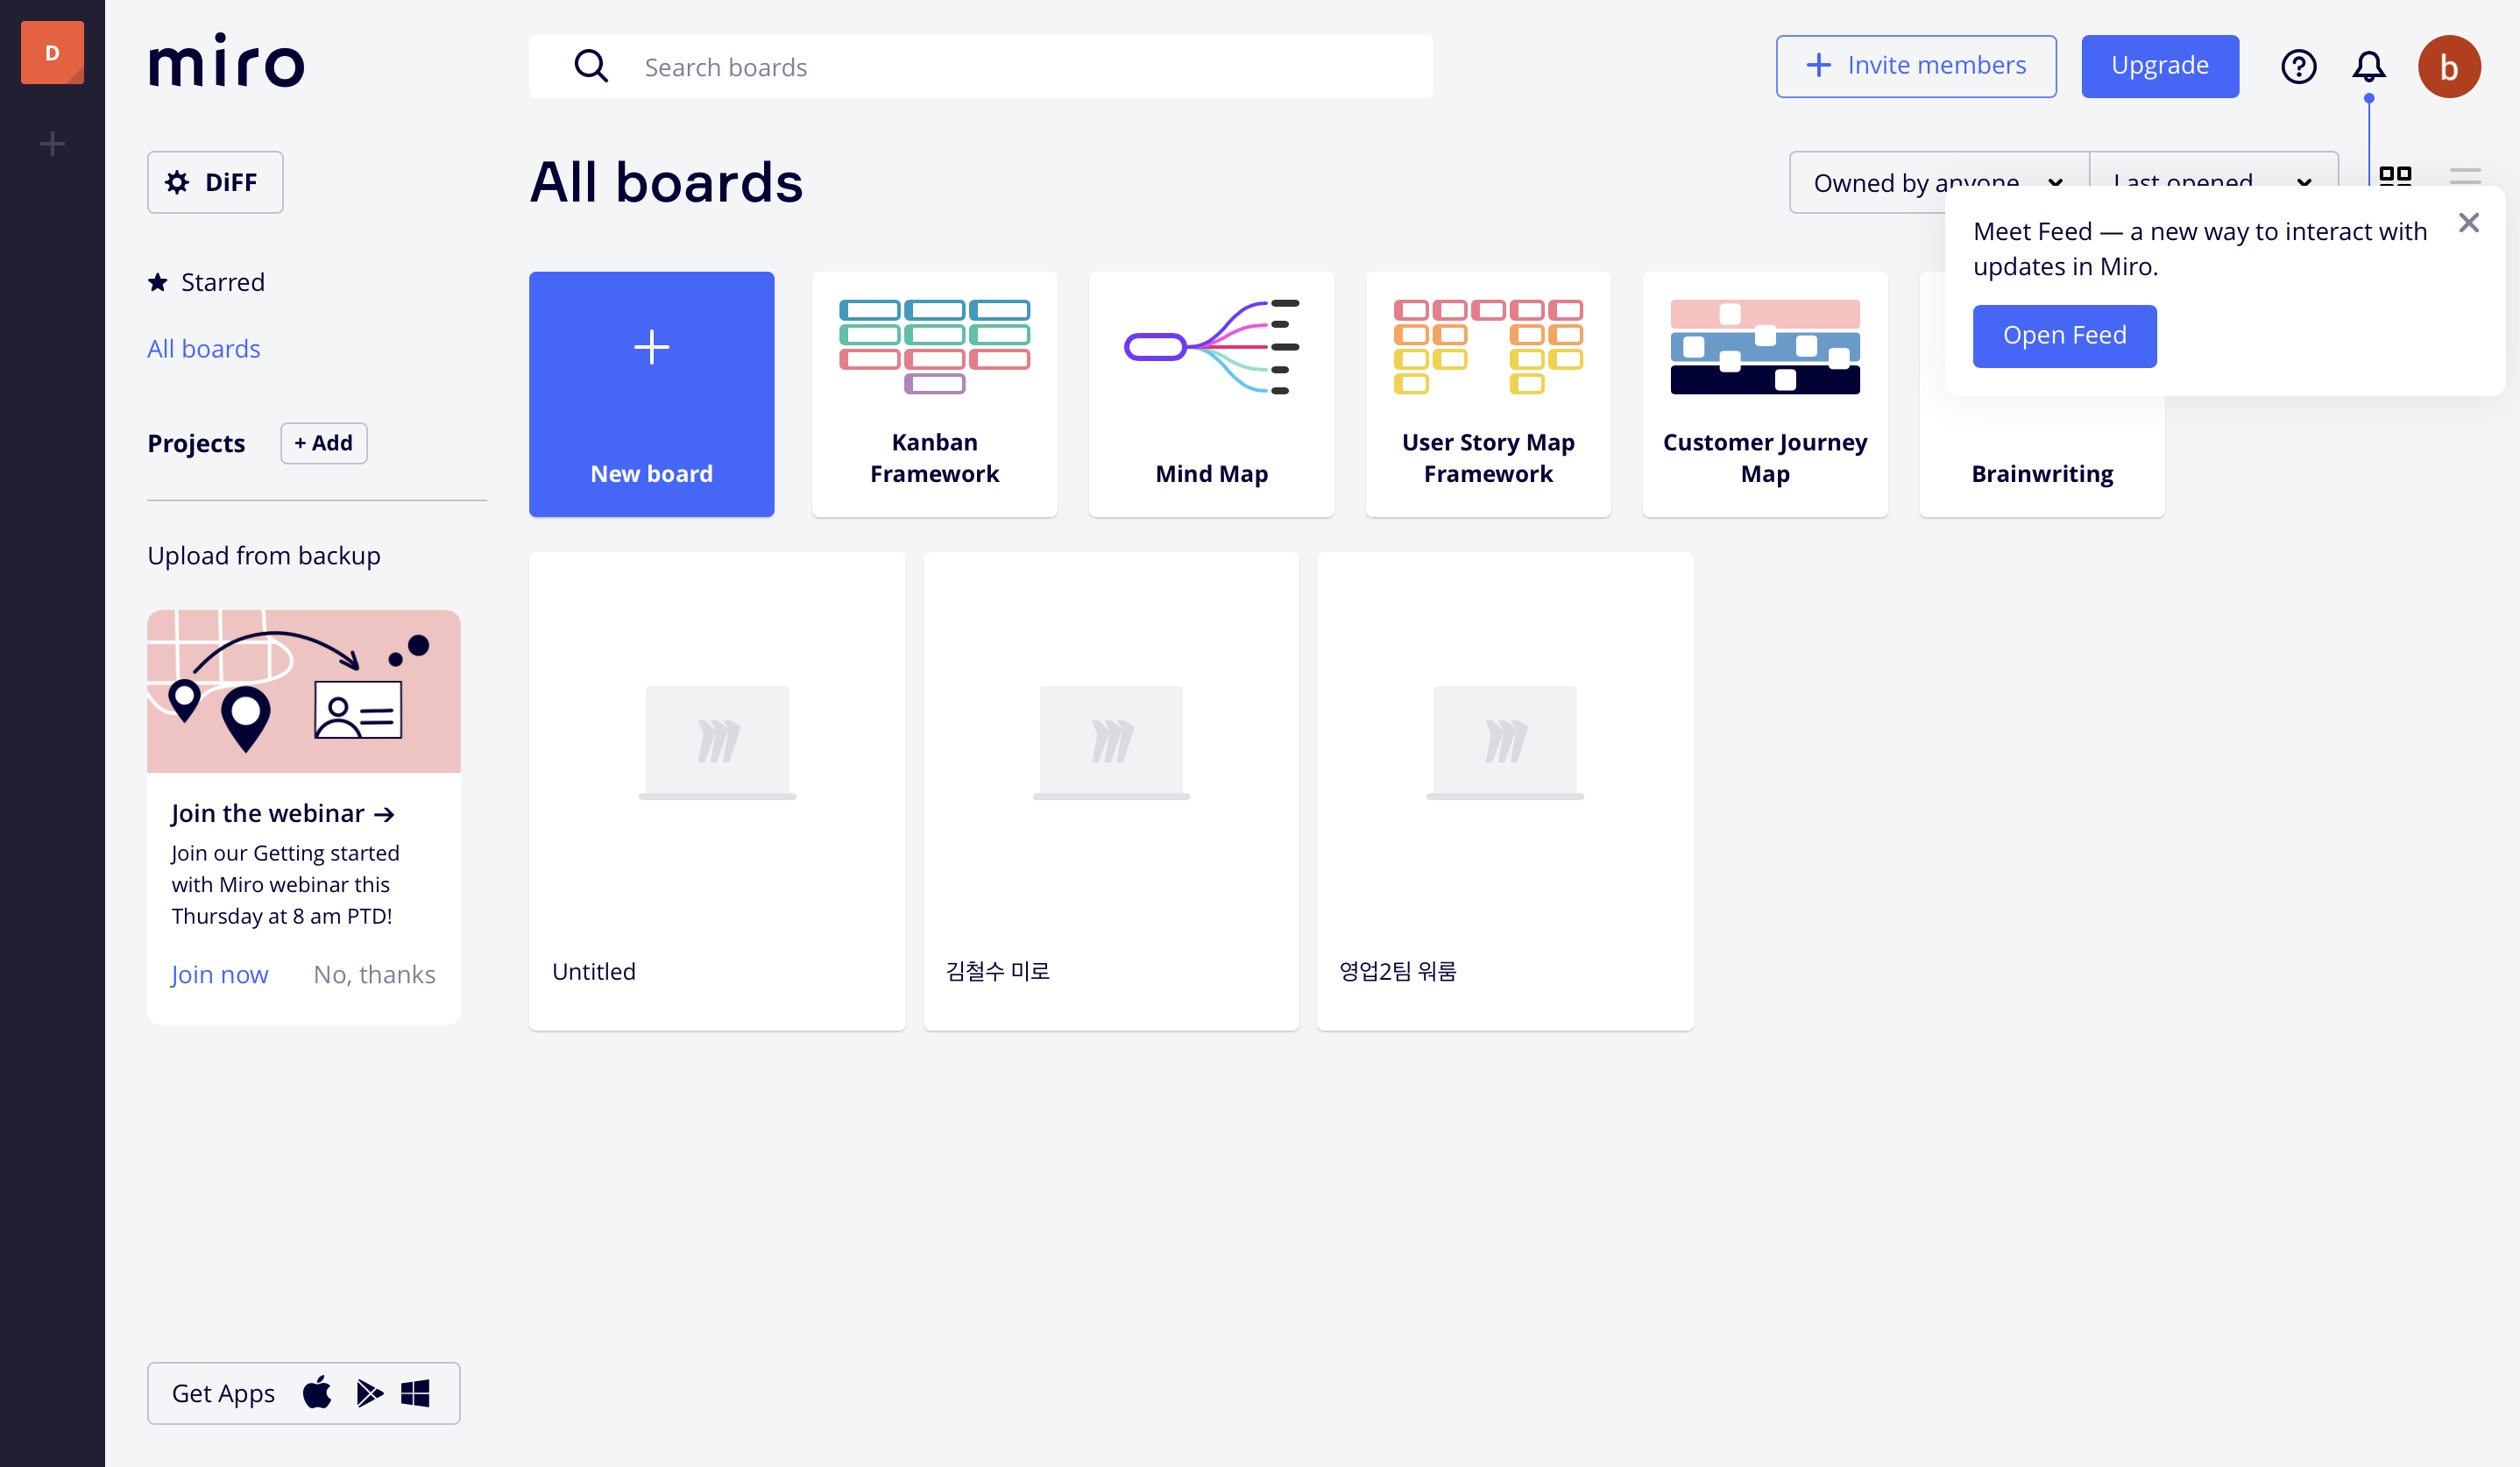Viewport: 2520px width, 1467px height.
Task: Click the Windows app download icon
Action: (x=415, y=1392)
